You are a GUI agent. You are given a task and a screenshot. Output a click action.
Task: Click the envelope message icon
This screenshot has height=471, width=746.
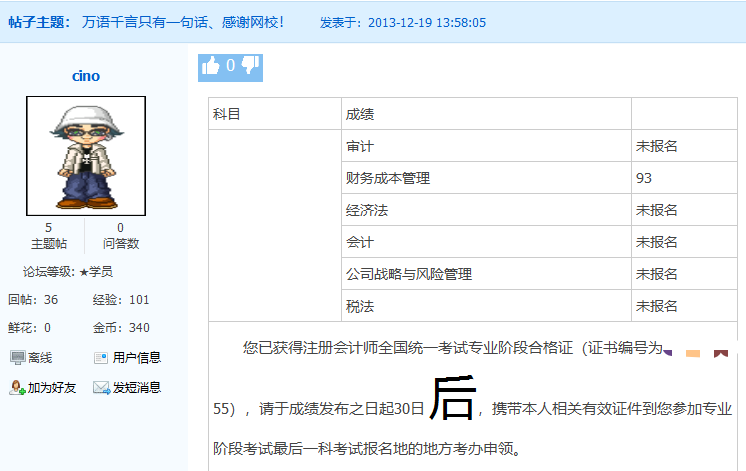[101, 388]
